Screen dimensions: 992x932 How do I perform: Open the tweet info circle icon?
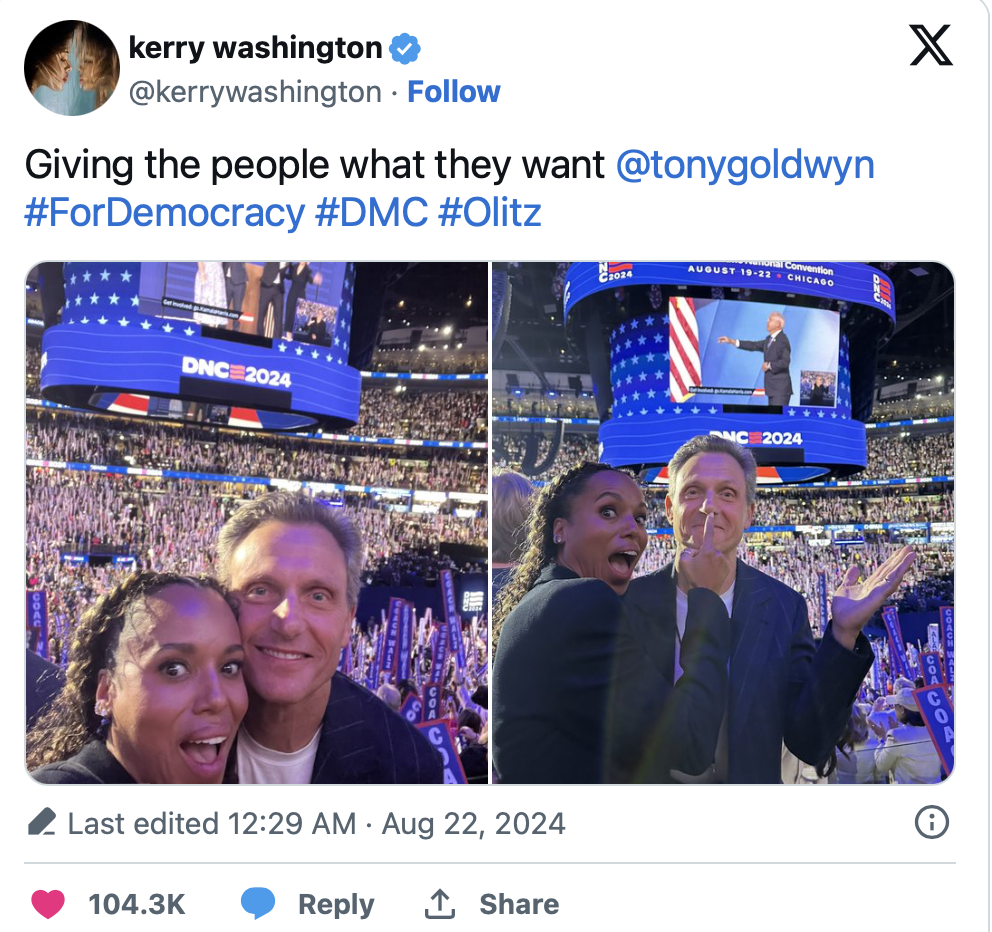pos(931,823)
